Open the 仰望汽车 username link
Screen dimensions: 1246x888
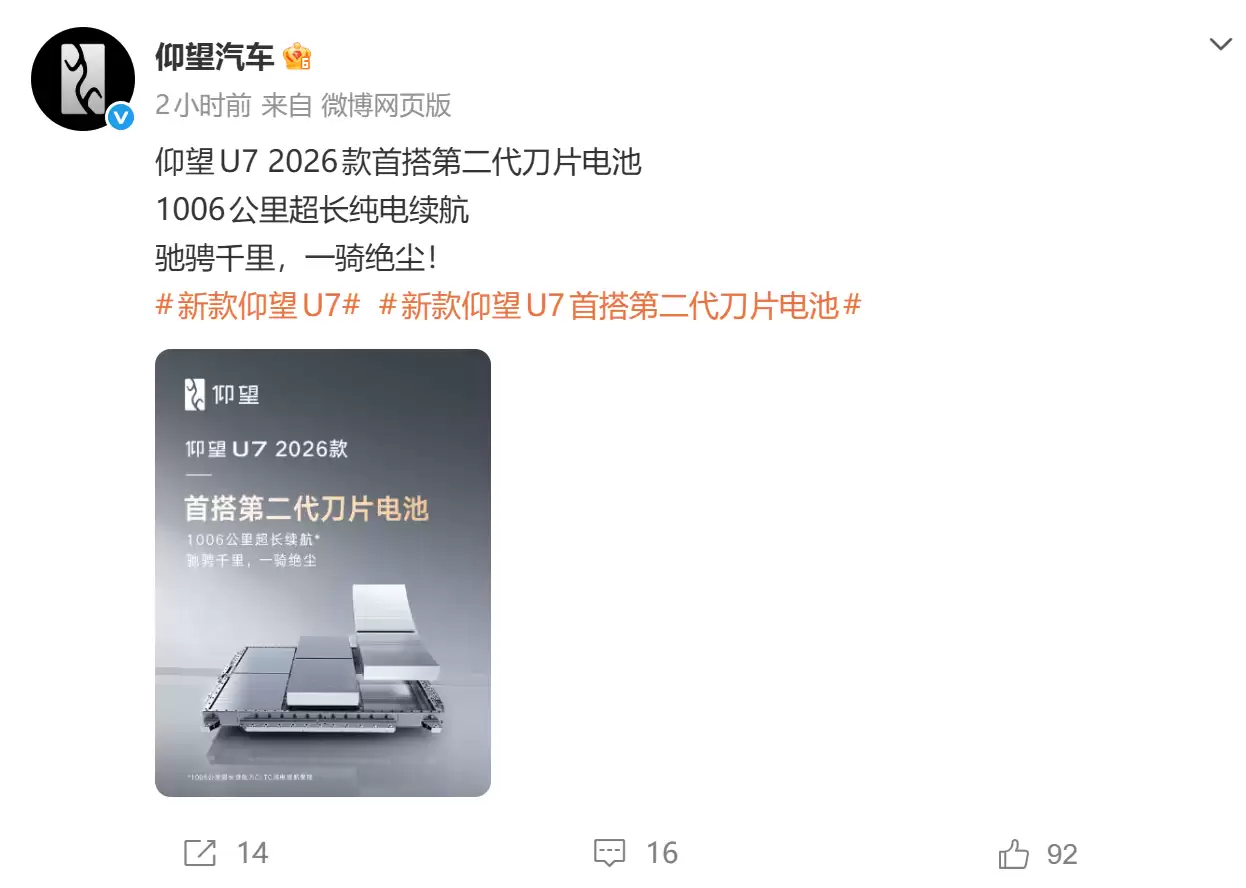point(214,57)
